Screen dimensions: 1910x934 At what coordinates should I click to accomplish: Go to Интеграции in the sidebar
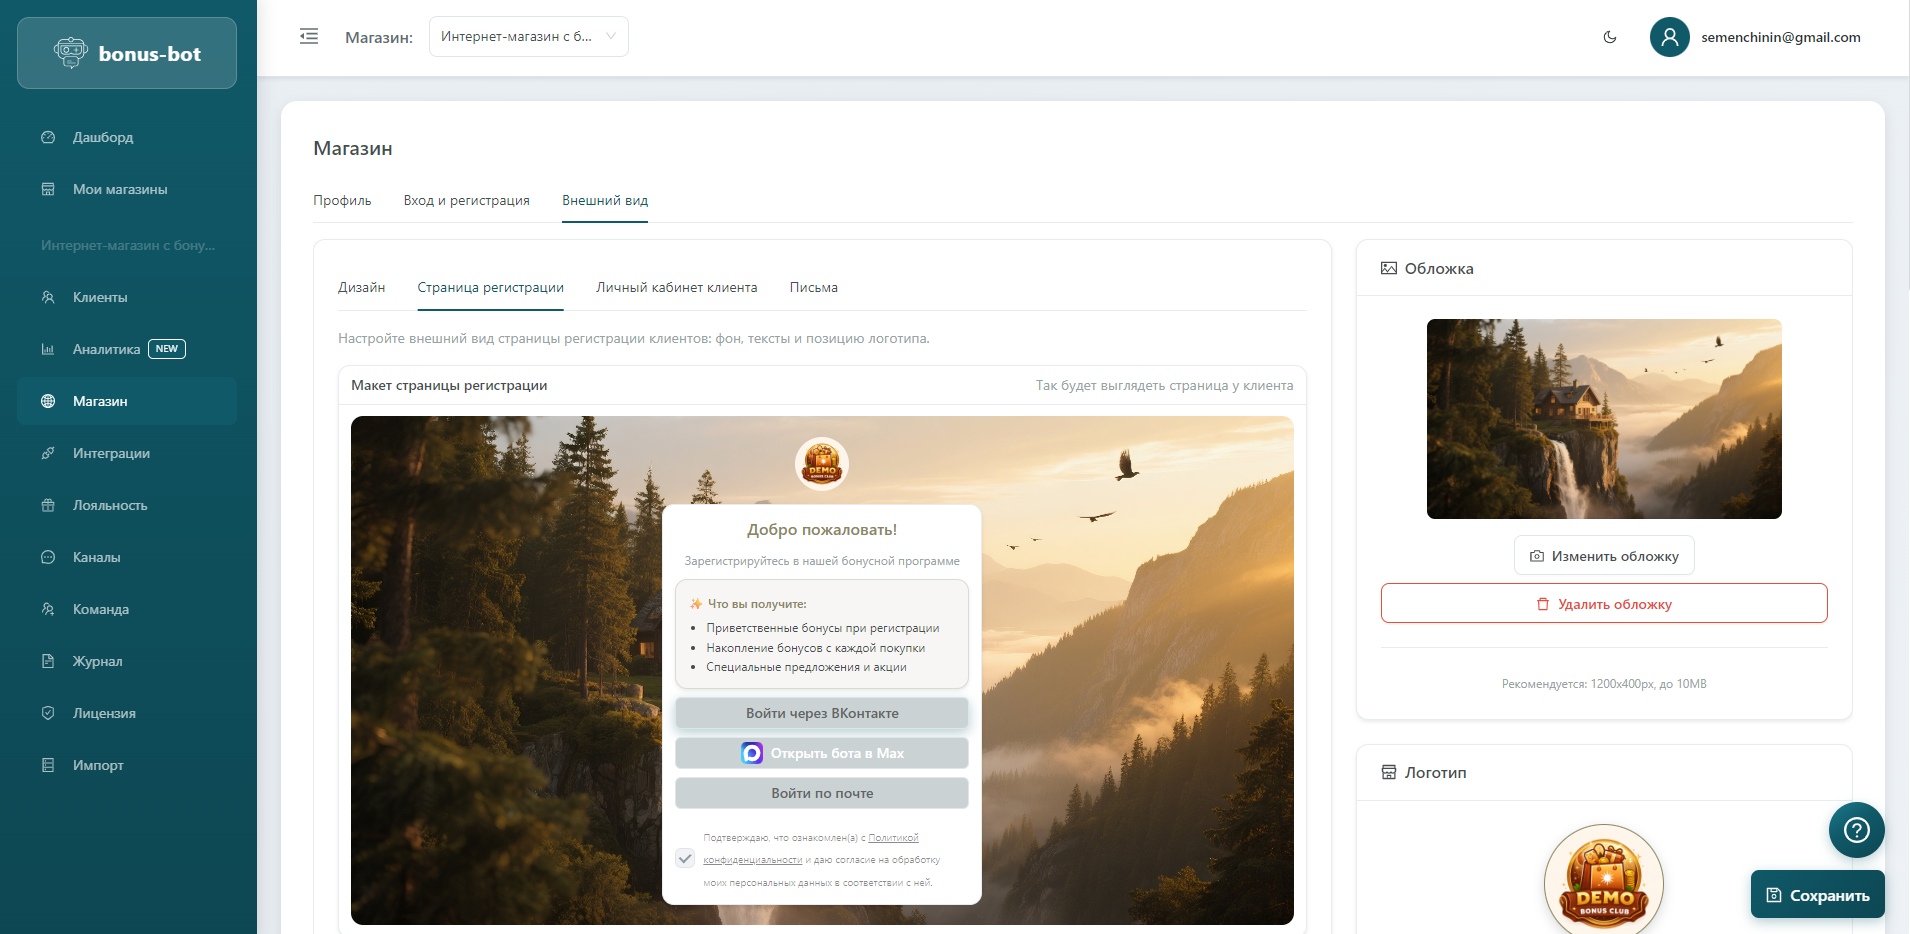111,453
